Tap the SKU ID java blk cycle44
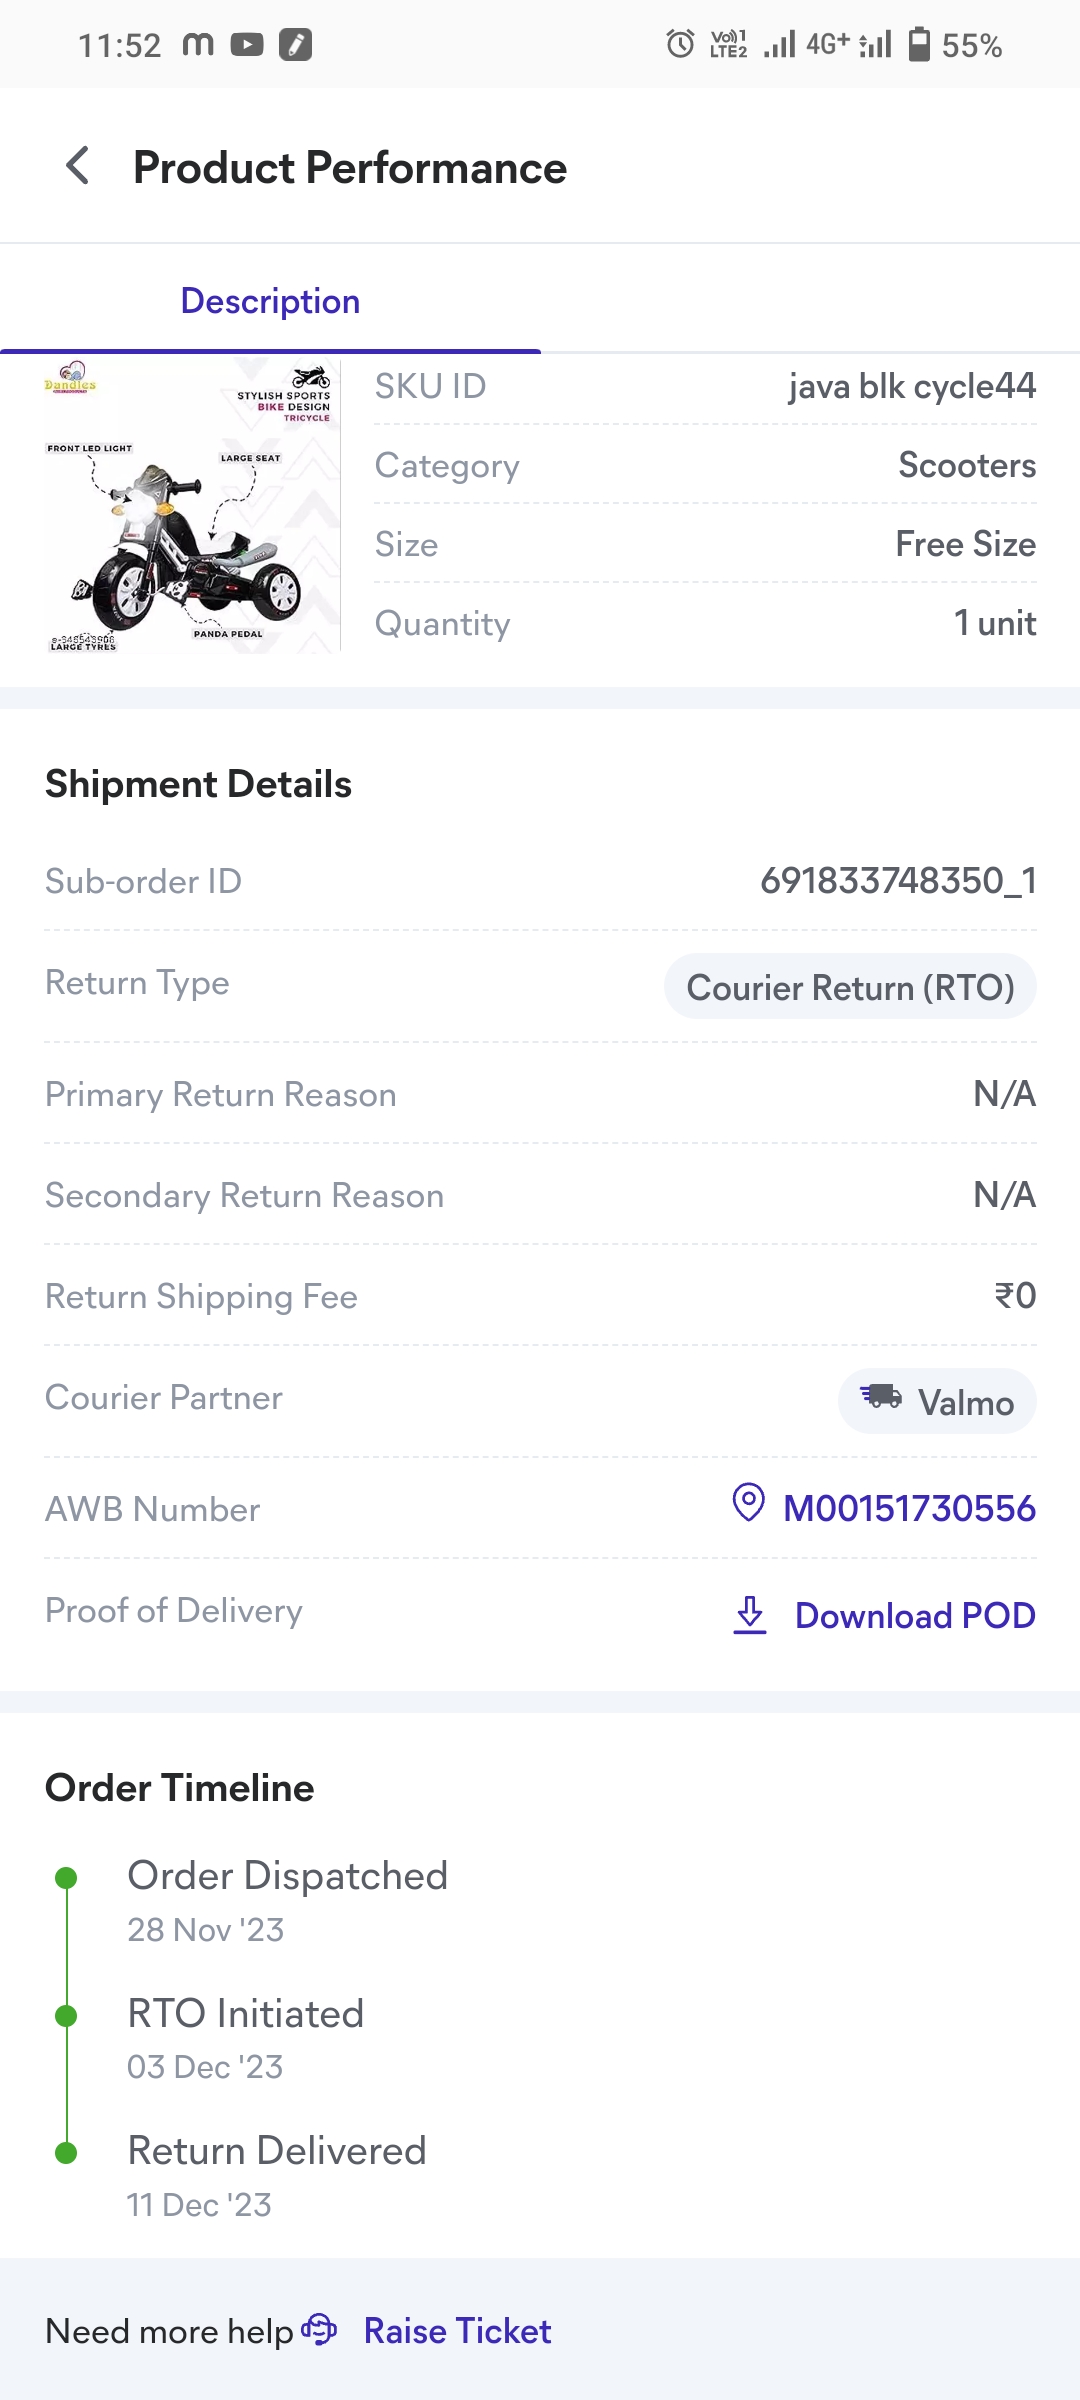 coord(911,386)
